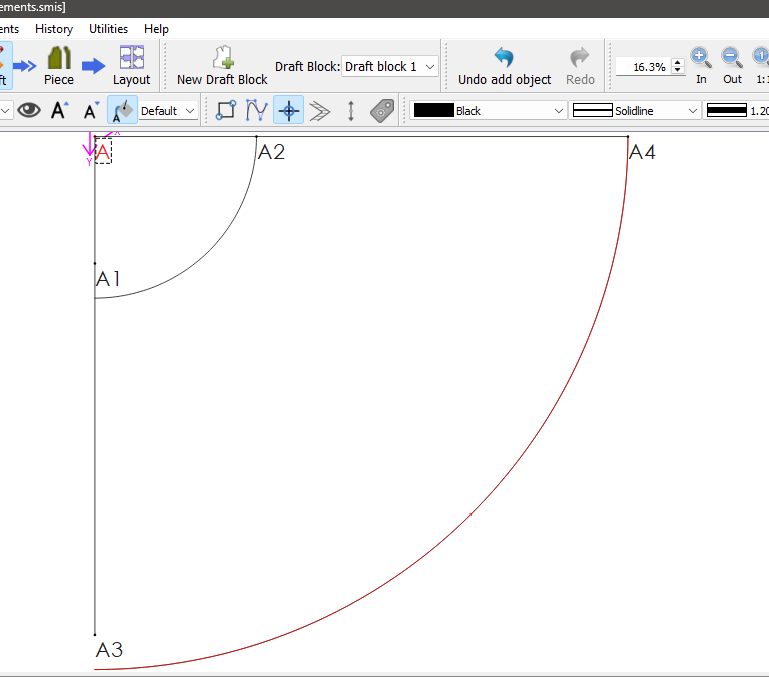Click the blue arrow between Piece and Layout
This screenshot has width=769, height=677.
93,66
